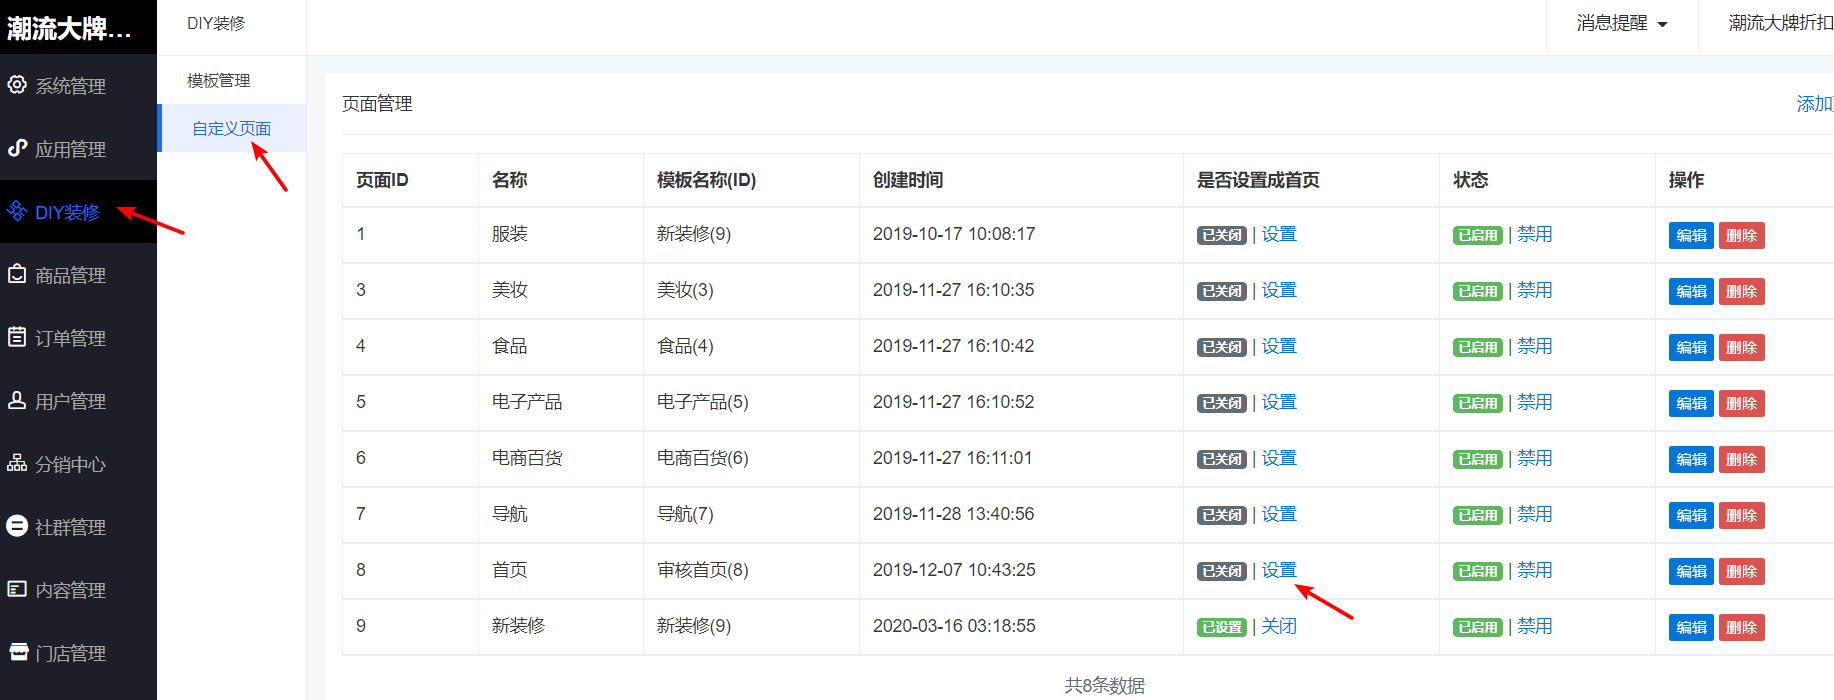Close homepage setting for page 新装修
The image size is (1834, 700).
pos(1279,626)
